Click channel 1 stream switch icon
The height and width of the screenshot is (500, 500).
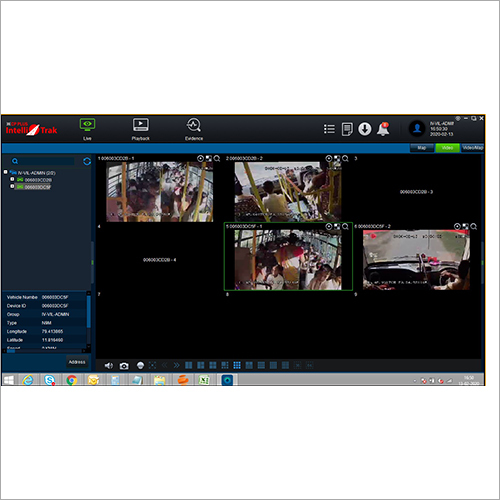[x=209, y=159]
